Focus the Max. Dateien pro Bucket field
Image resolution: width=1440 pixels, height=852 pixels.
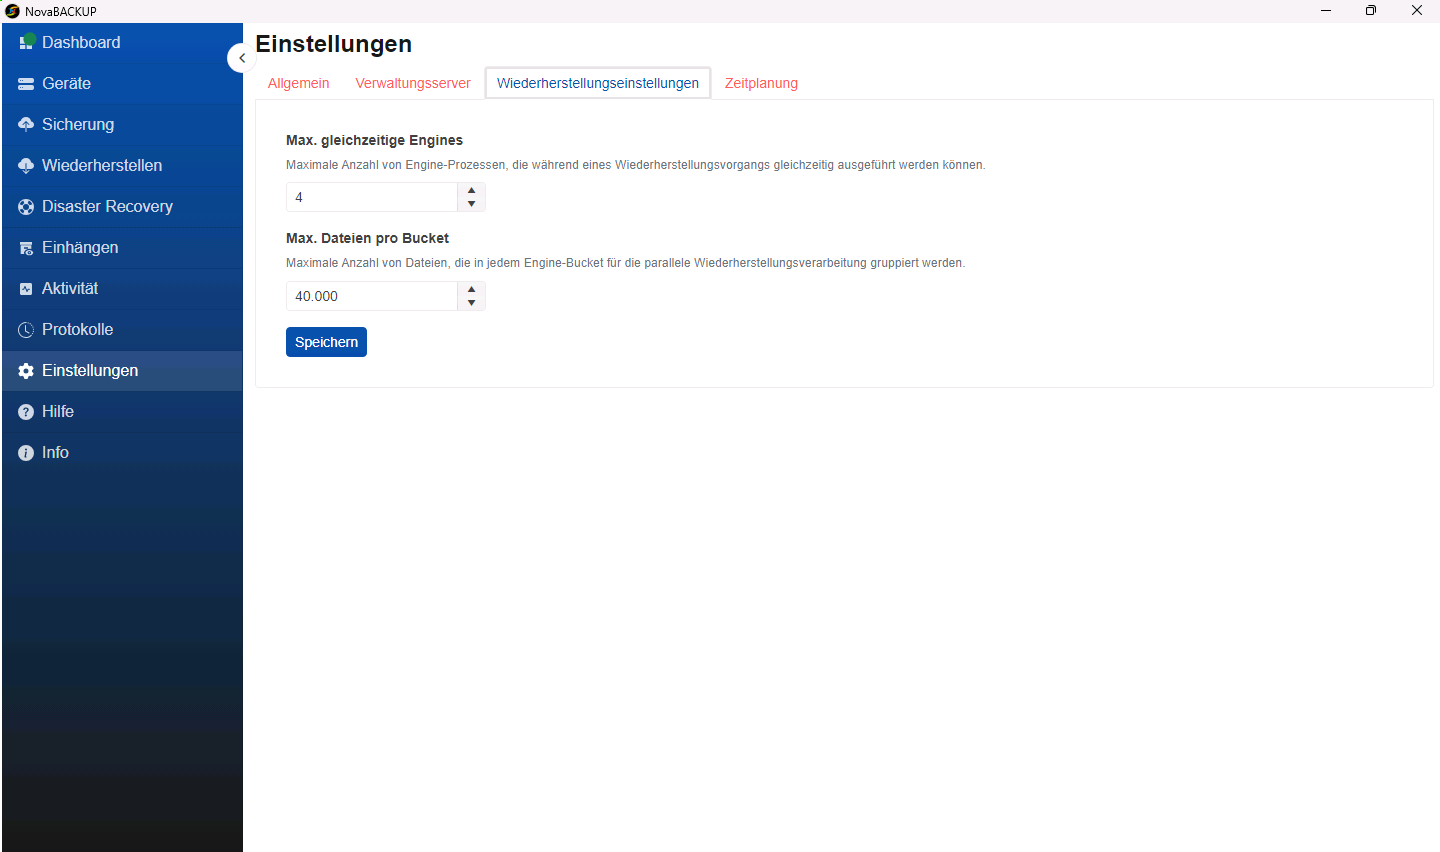click(x=372, y=296)
